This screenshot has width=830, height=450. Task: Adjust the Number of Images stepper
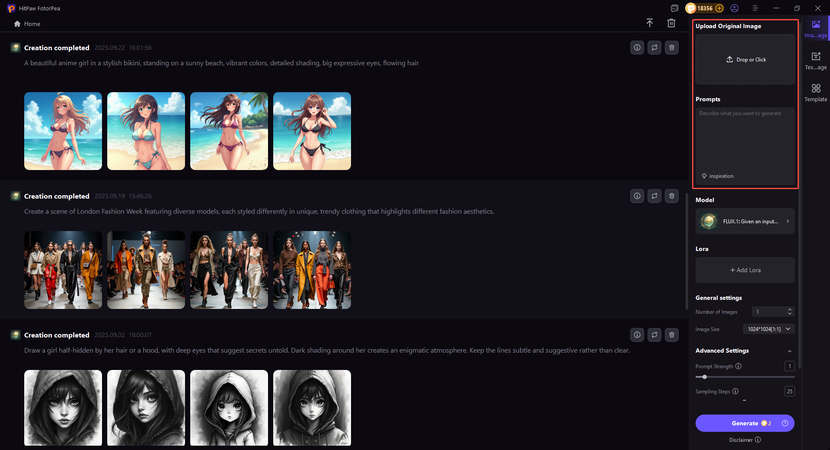pos(789,312)
